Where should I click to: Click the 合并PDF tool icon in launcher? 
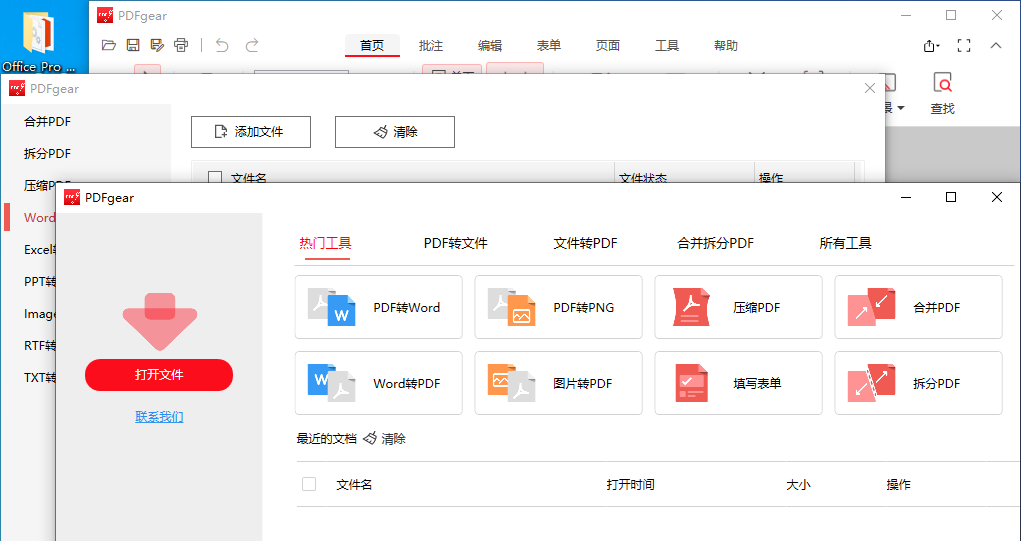(x=871, y=307)
